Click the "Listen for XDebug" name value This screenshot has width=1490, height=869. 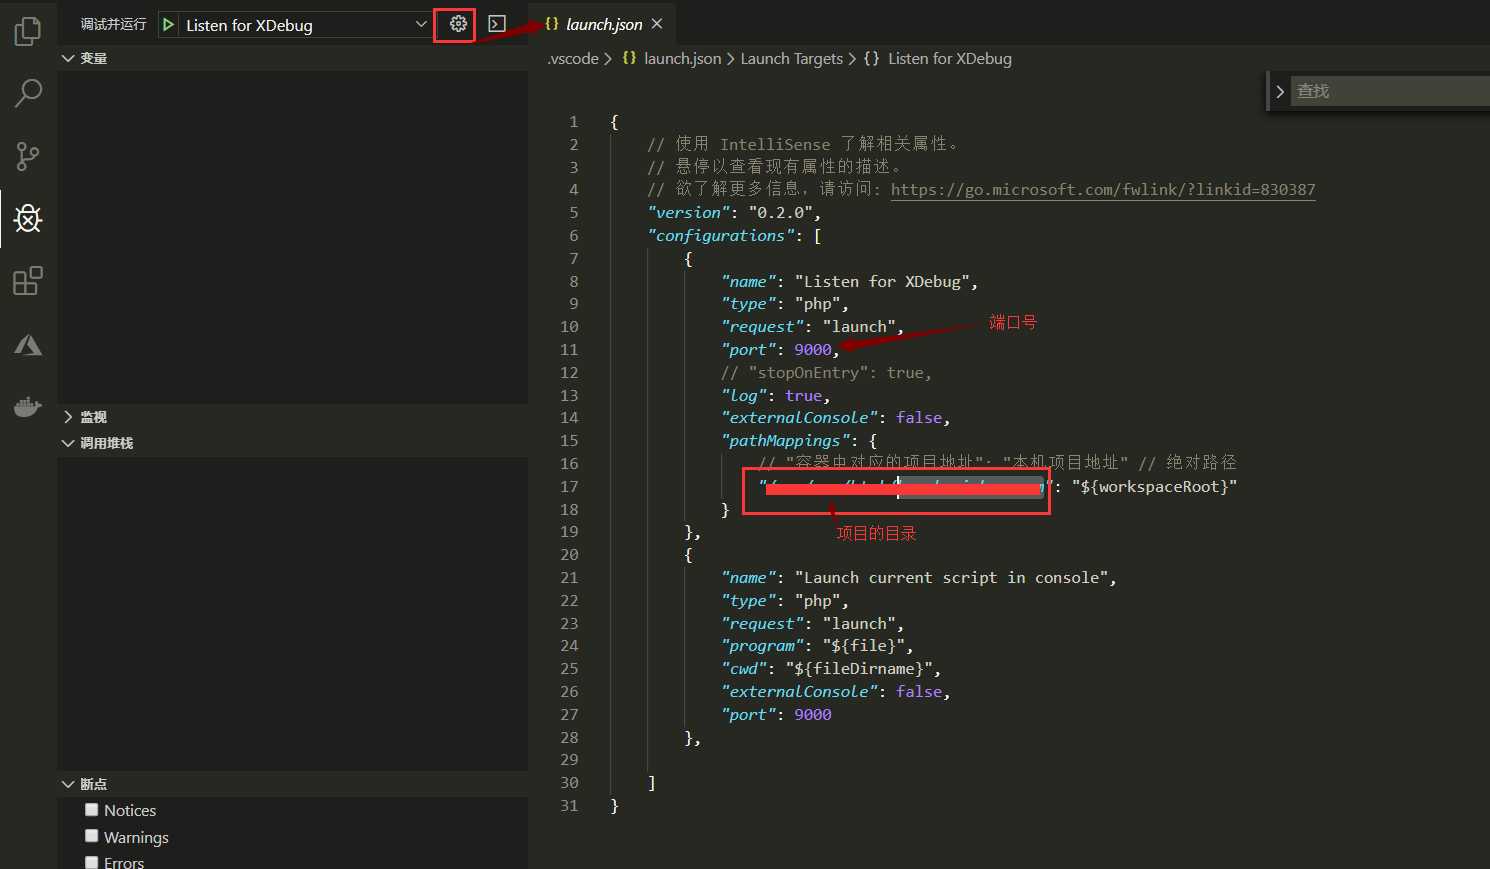point(882,282)
